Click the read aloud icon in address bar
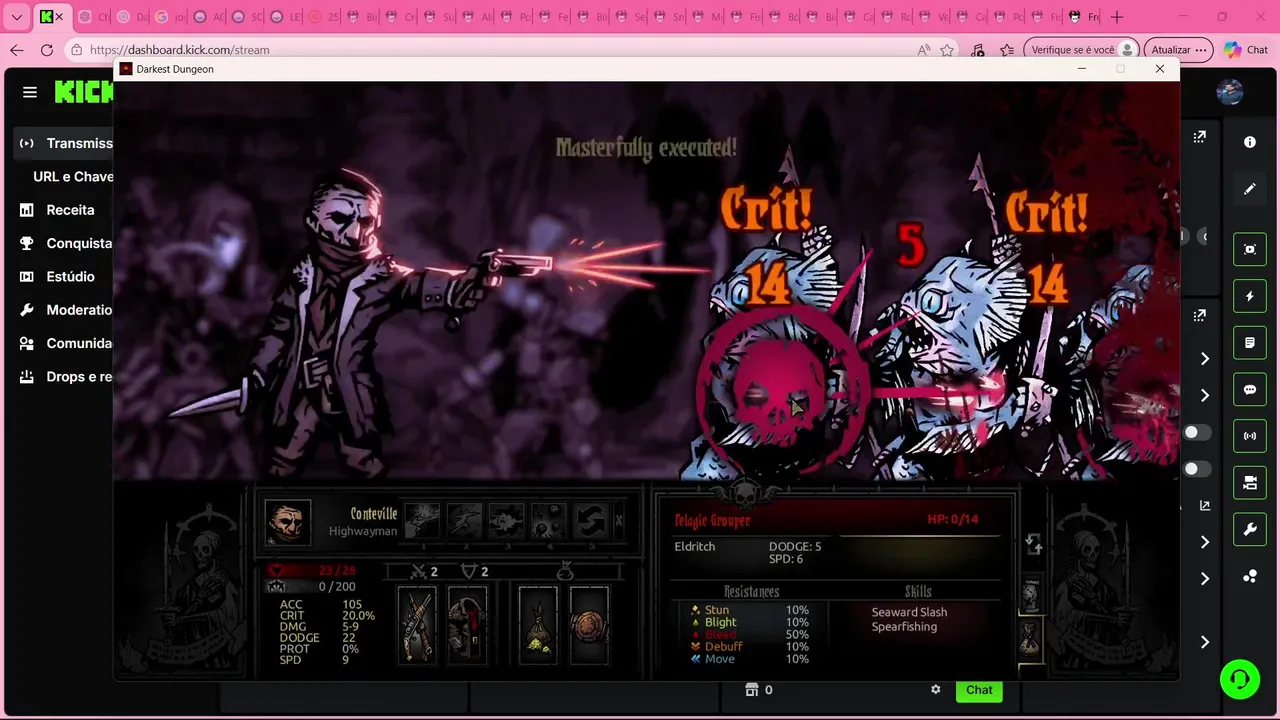This screenshot has width=1280, height=720. coord(923,50)
